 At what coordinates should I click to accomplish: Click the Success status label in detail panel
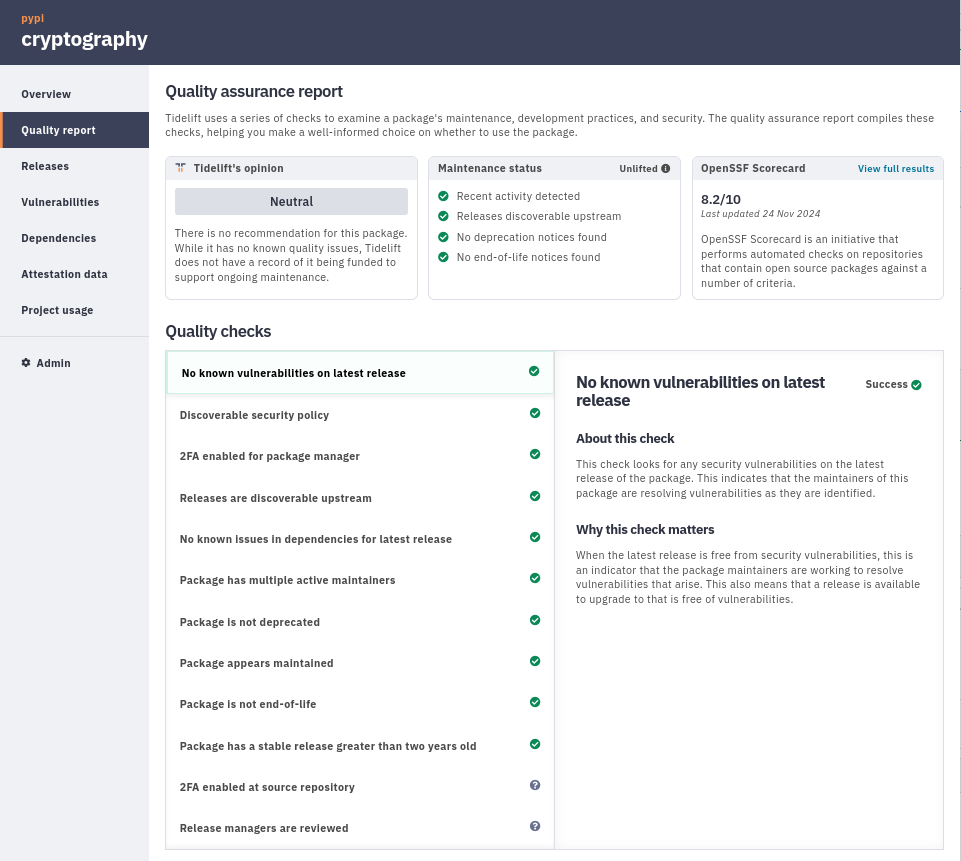pyautogui.click(x=886, y=384)
